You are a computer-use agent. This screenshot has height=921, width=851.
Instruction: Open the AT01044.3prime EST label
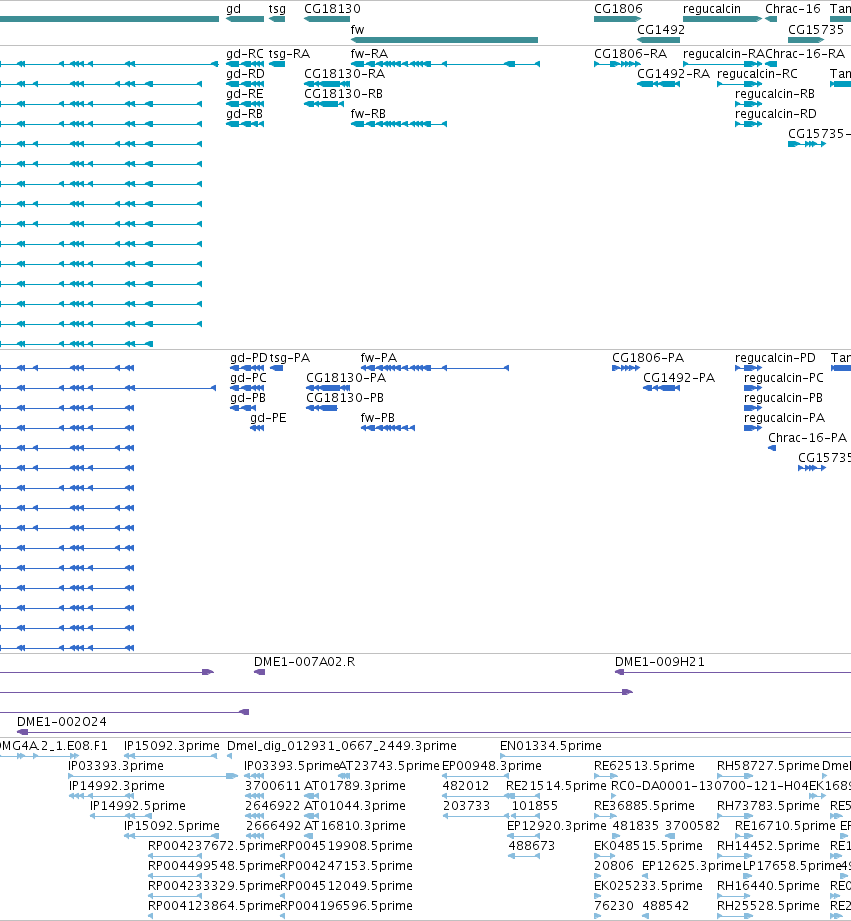tap(355, 806)
